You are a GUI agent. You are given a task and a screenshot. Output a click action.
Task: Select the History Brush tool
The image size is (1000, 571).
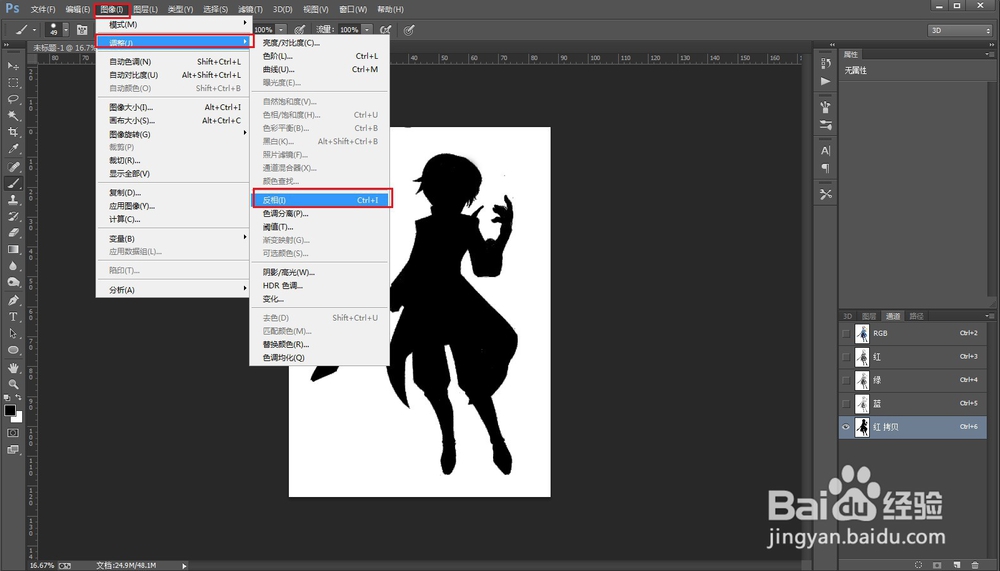(13, 216)
